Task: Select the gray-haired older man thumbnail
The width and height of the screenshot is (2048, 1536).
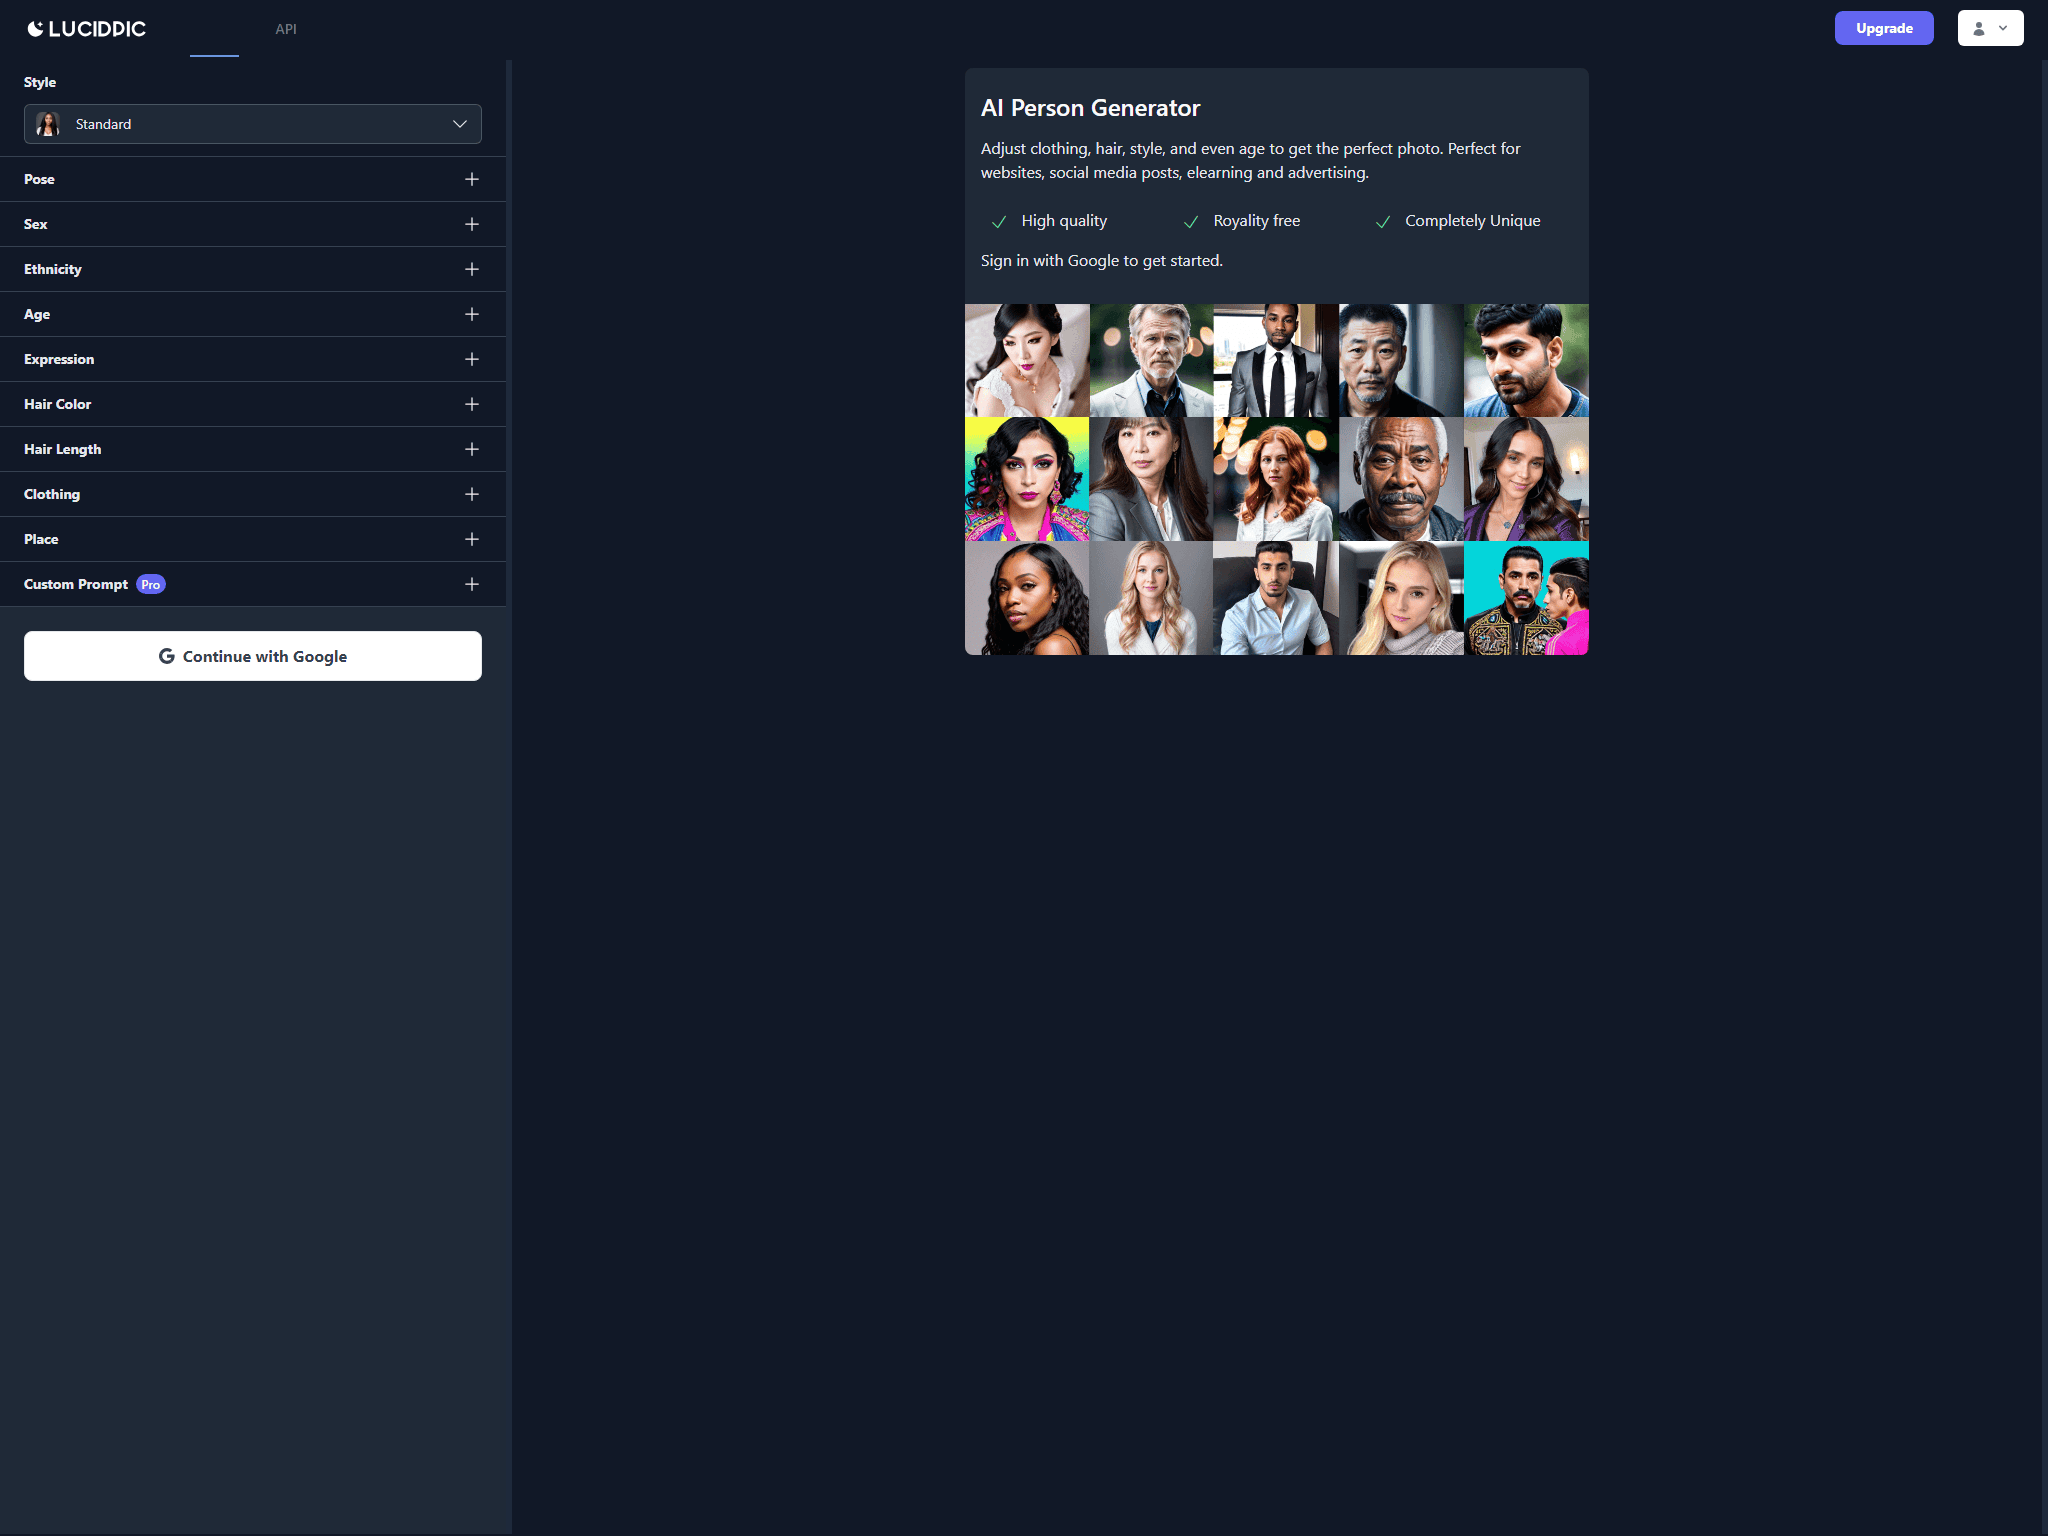Action: click(x=1151, y=360)
